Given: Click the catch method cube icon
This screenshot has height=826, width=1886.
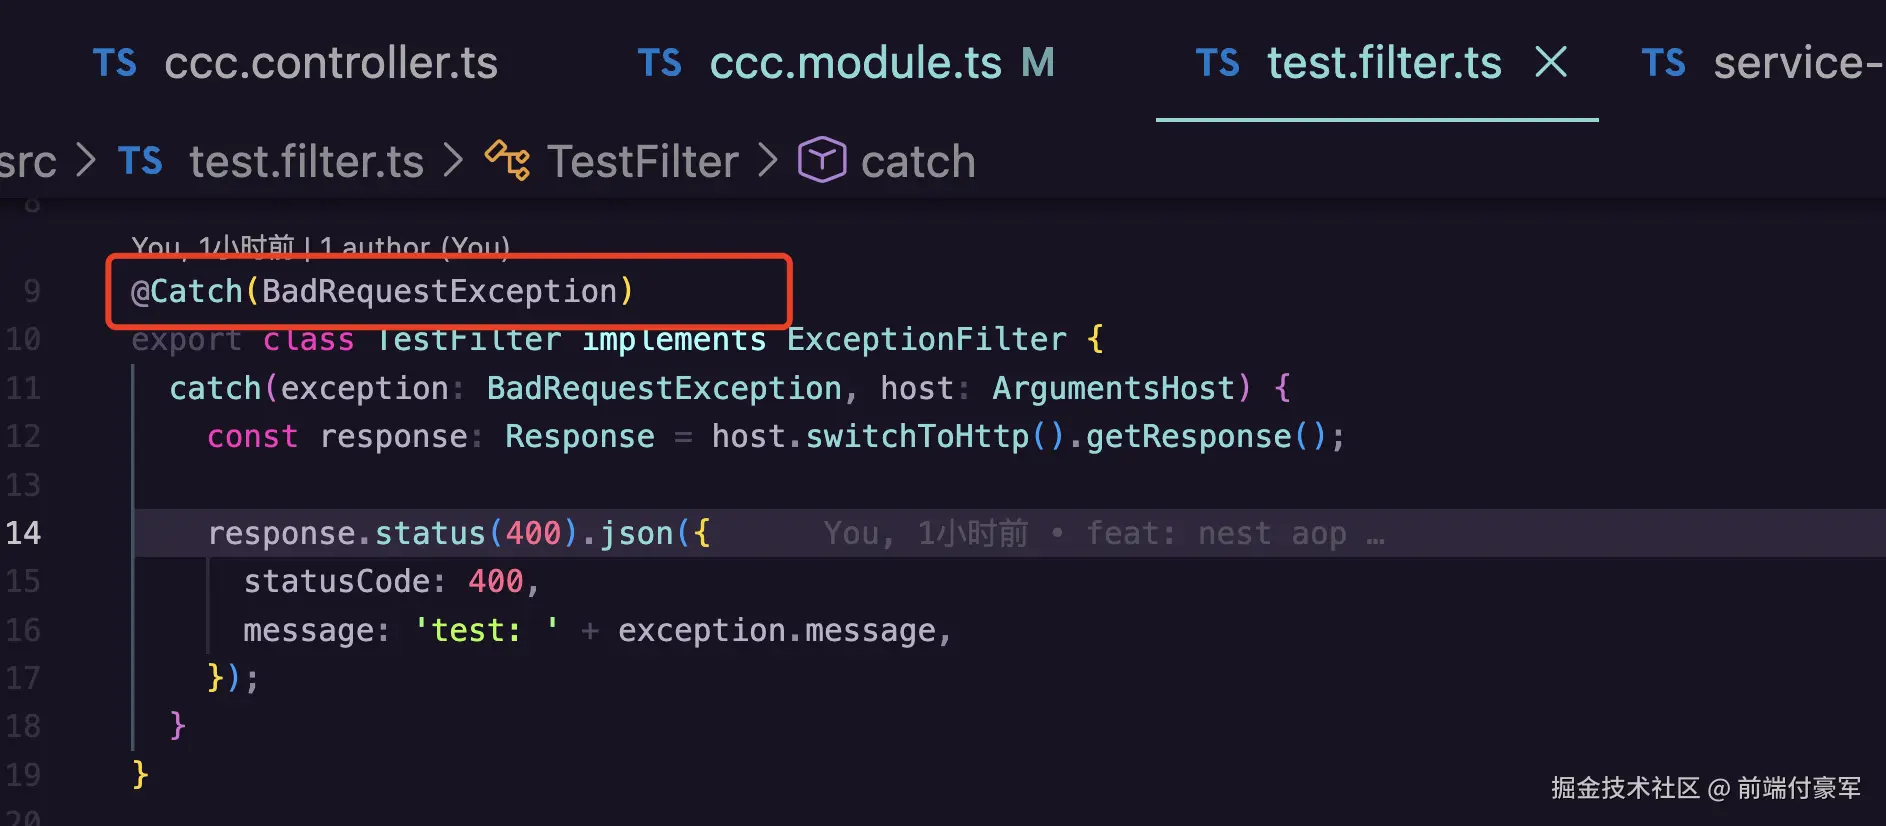Looking at the screenshot, I should [822, 160].
